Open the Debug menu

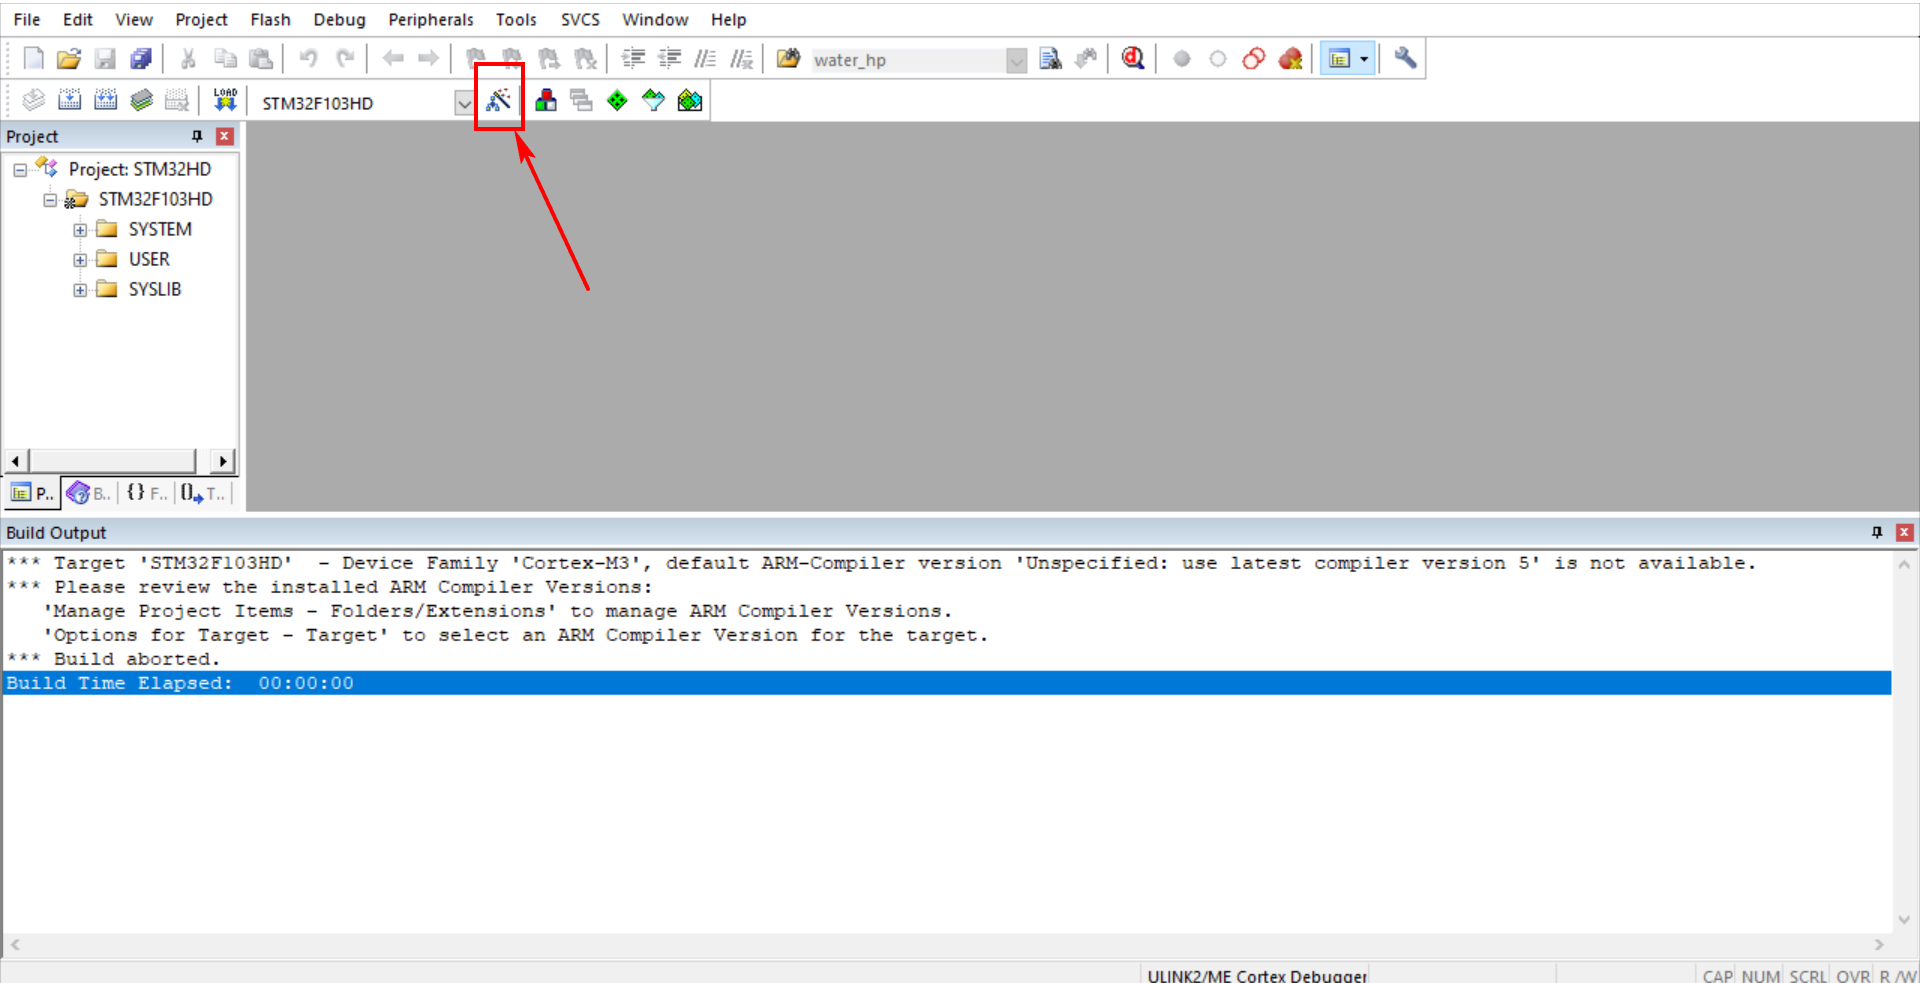point(339,19)
